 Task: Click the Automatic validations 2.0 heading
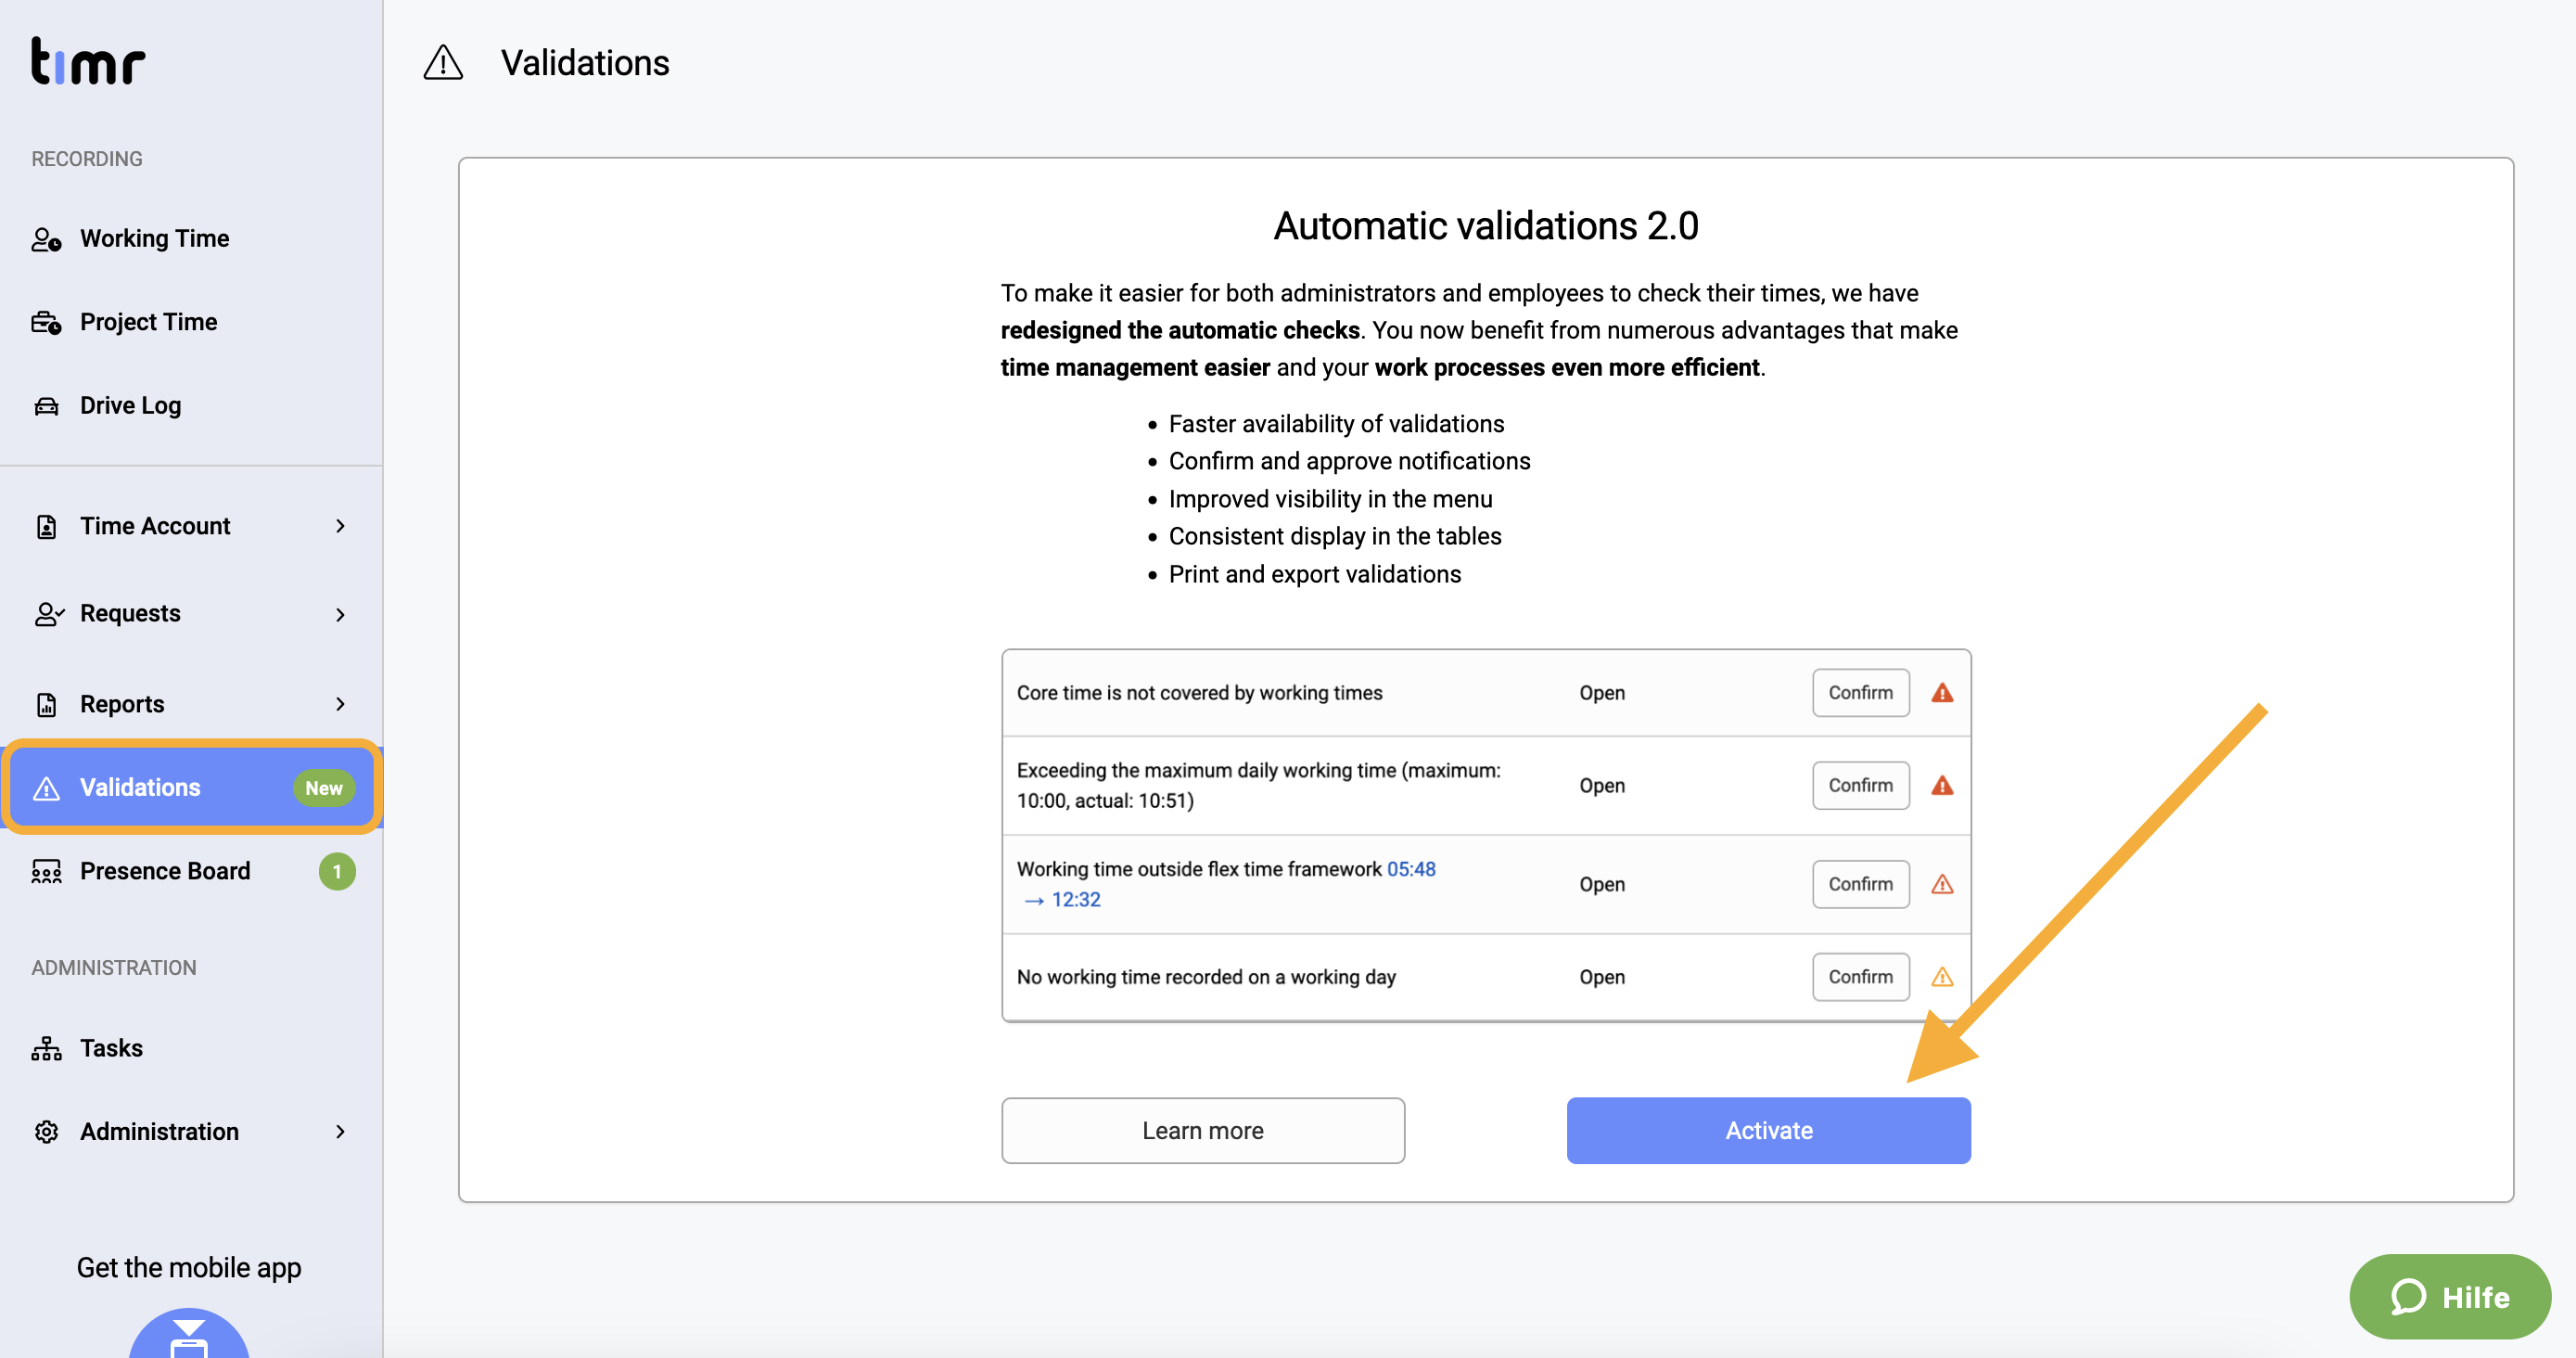[x=1485, y=226]
